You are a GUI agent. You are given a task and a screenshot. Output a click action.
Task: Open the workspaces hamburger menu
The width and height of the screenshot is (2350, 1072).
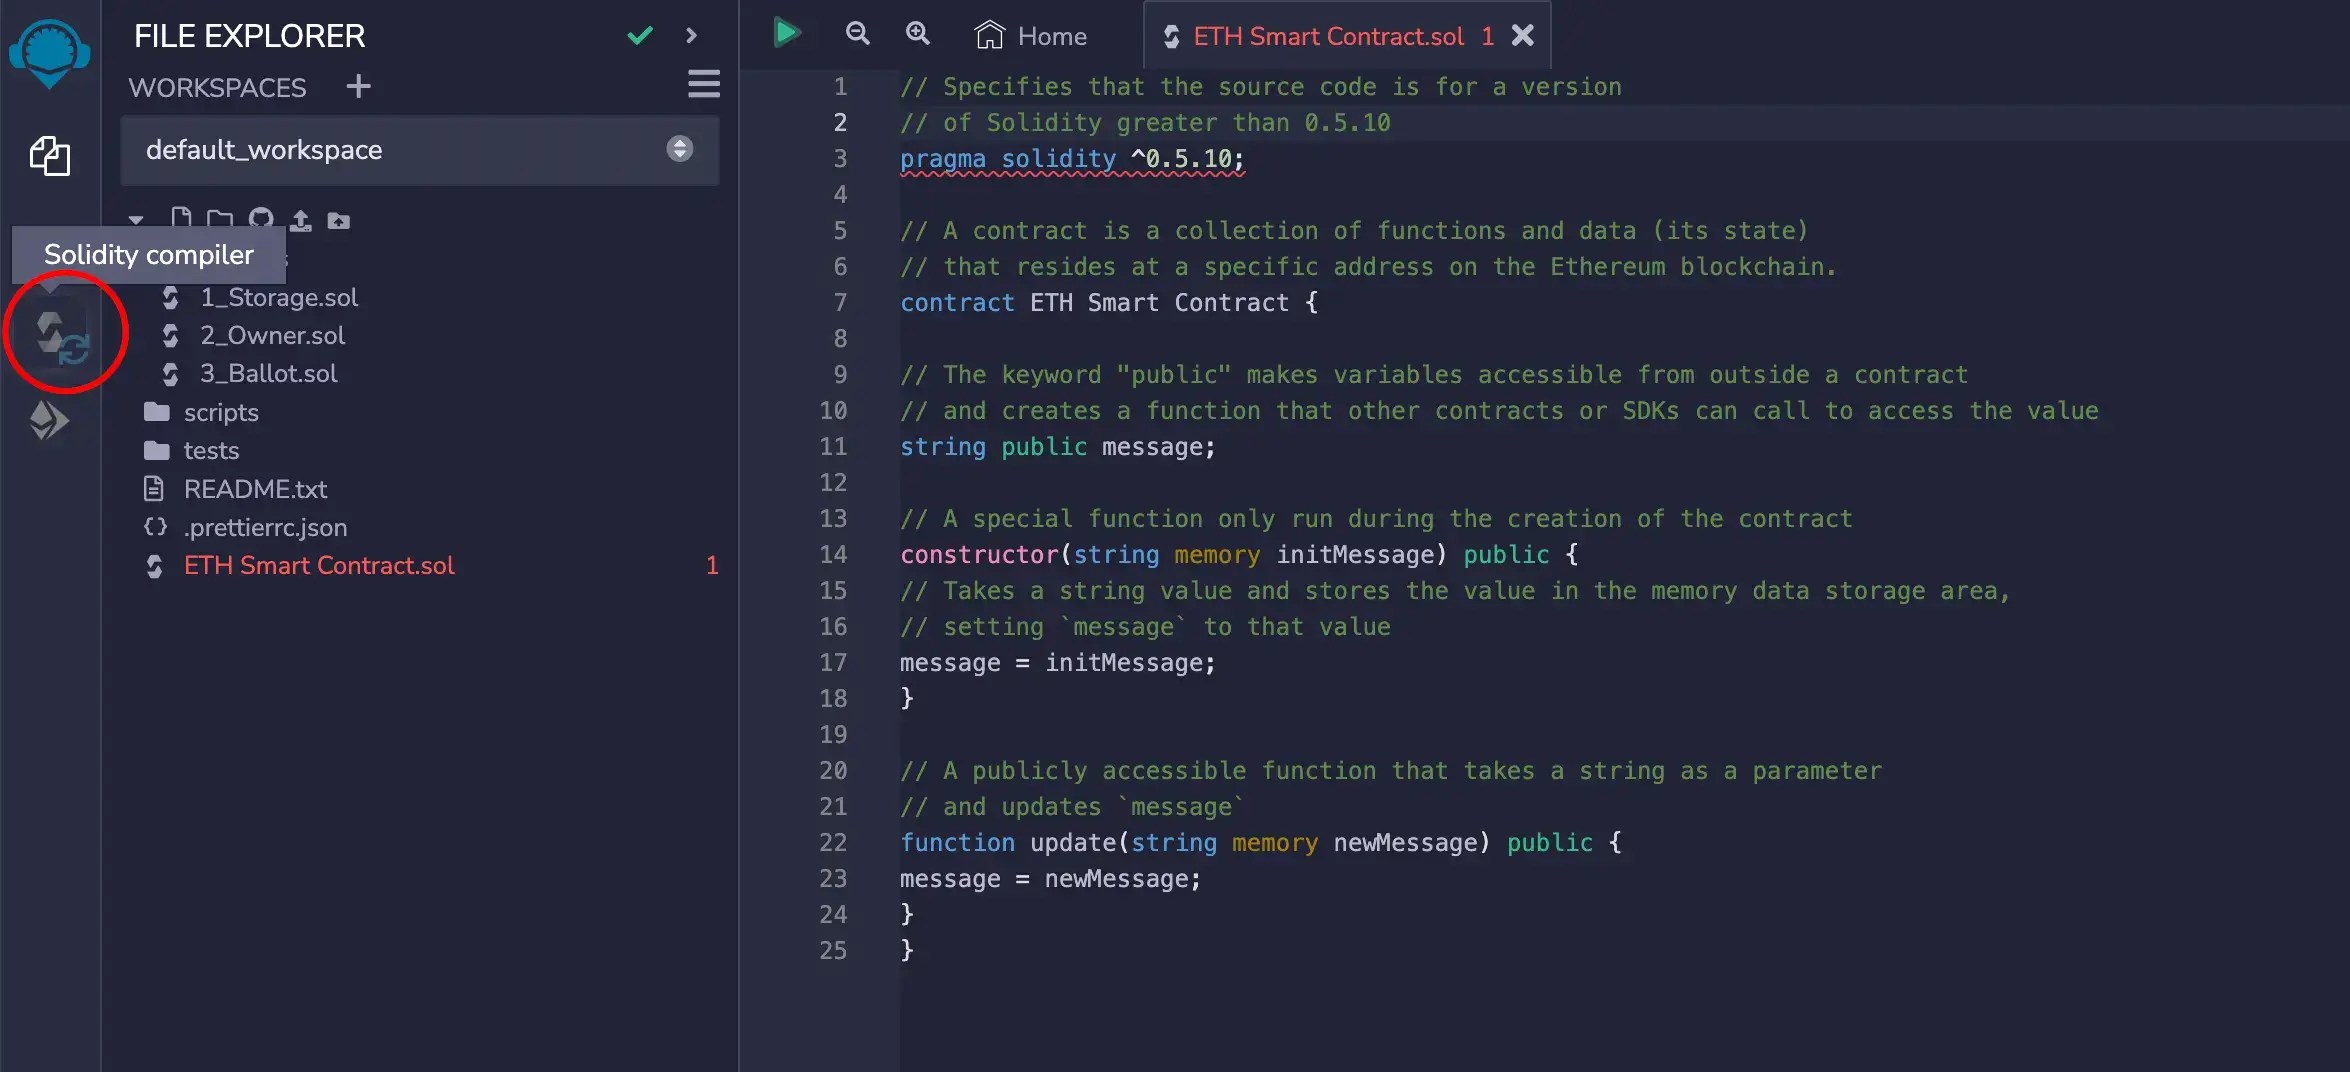pyautogui.click(x=703, y=85)
